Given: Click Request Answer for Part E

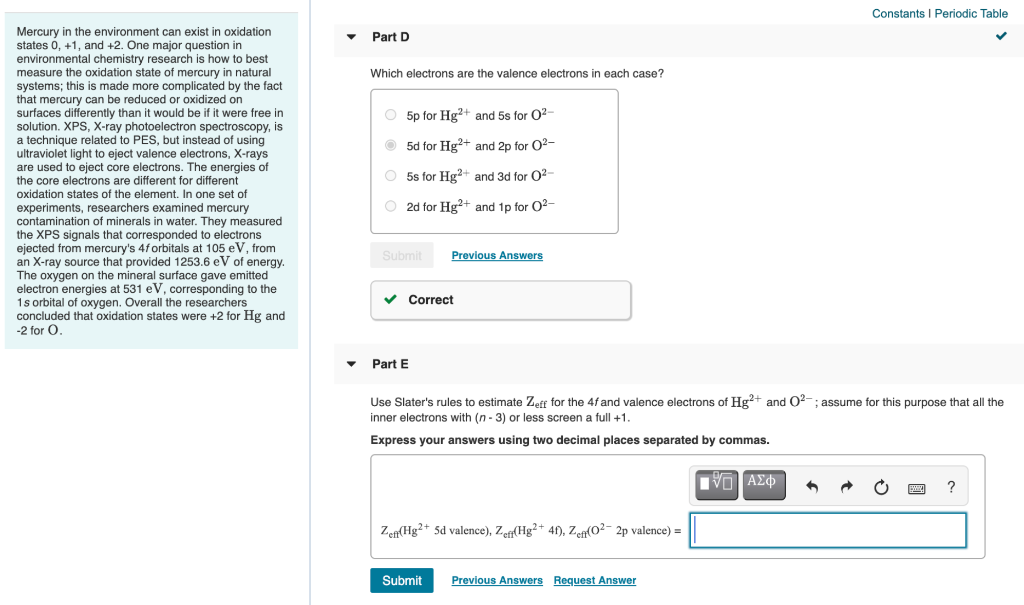Looking at the screenshot, I should pos(597,580).
